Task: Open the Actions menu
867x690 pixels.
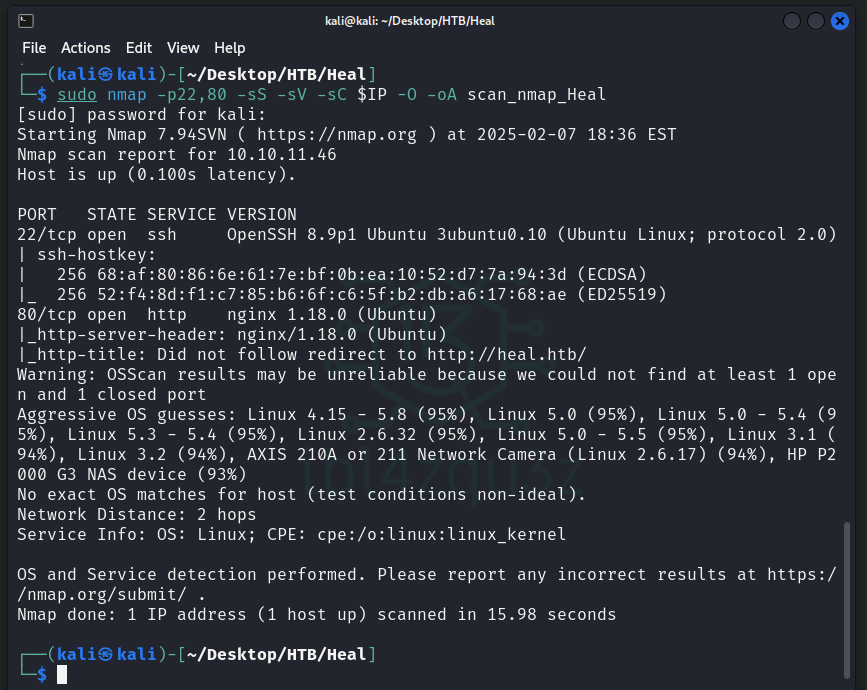Action: pos(86,48)
